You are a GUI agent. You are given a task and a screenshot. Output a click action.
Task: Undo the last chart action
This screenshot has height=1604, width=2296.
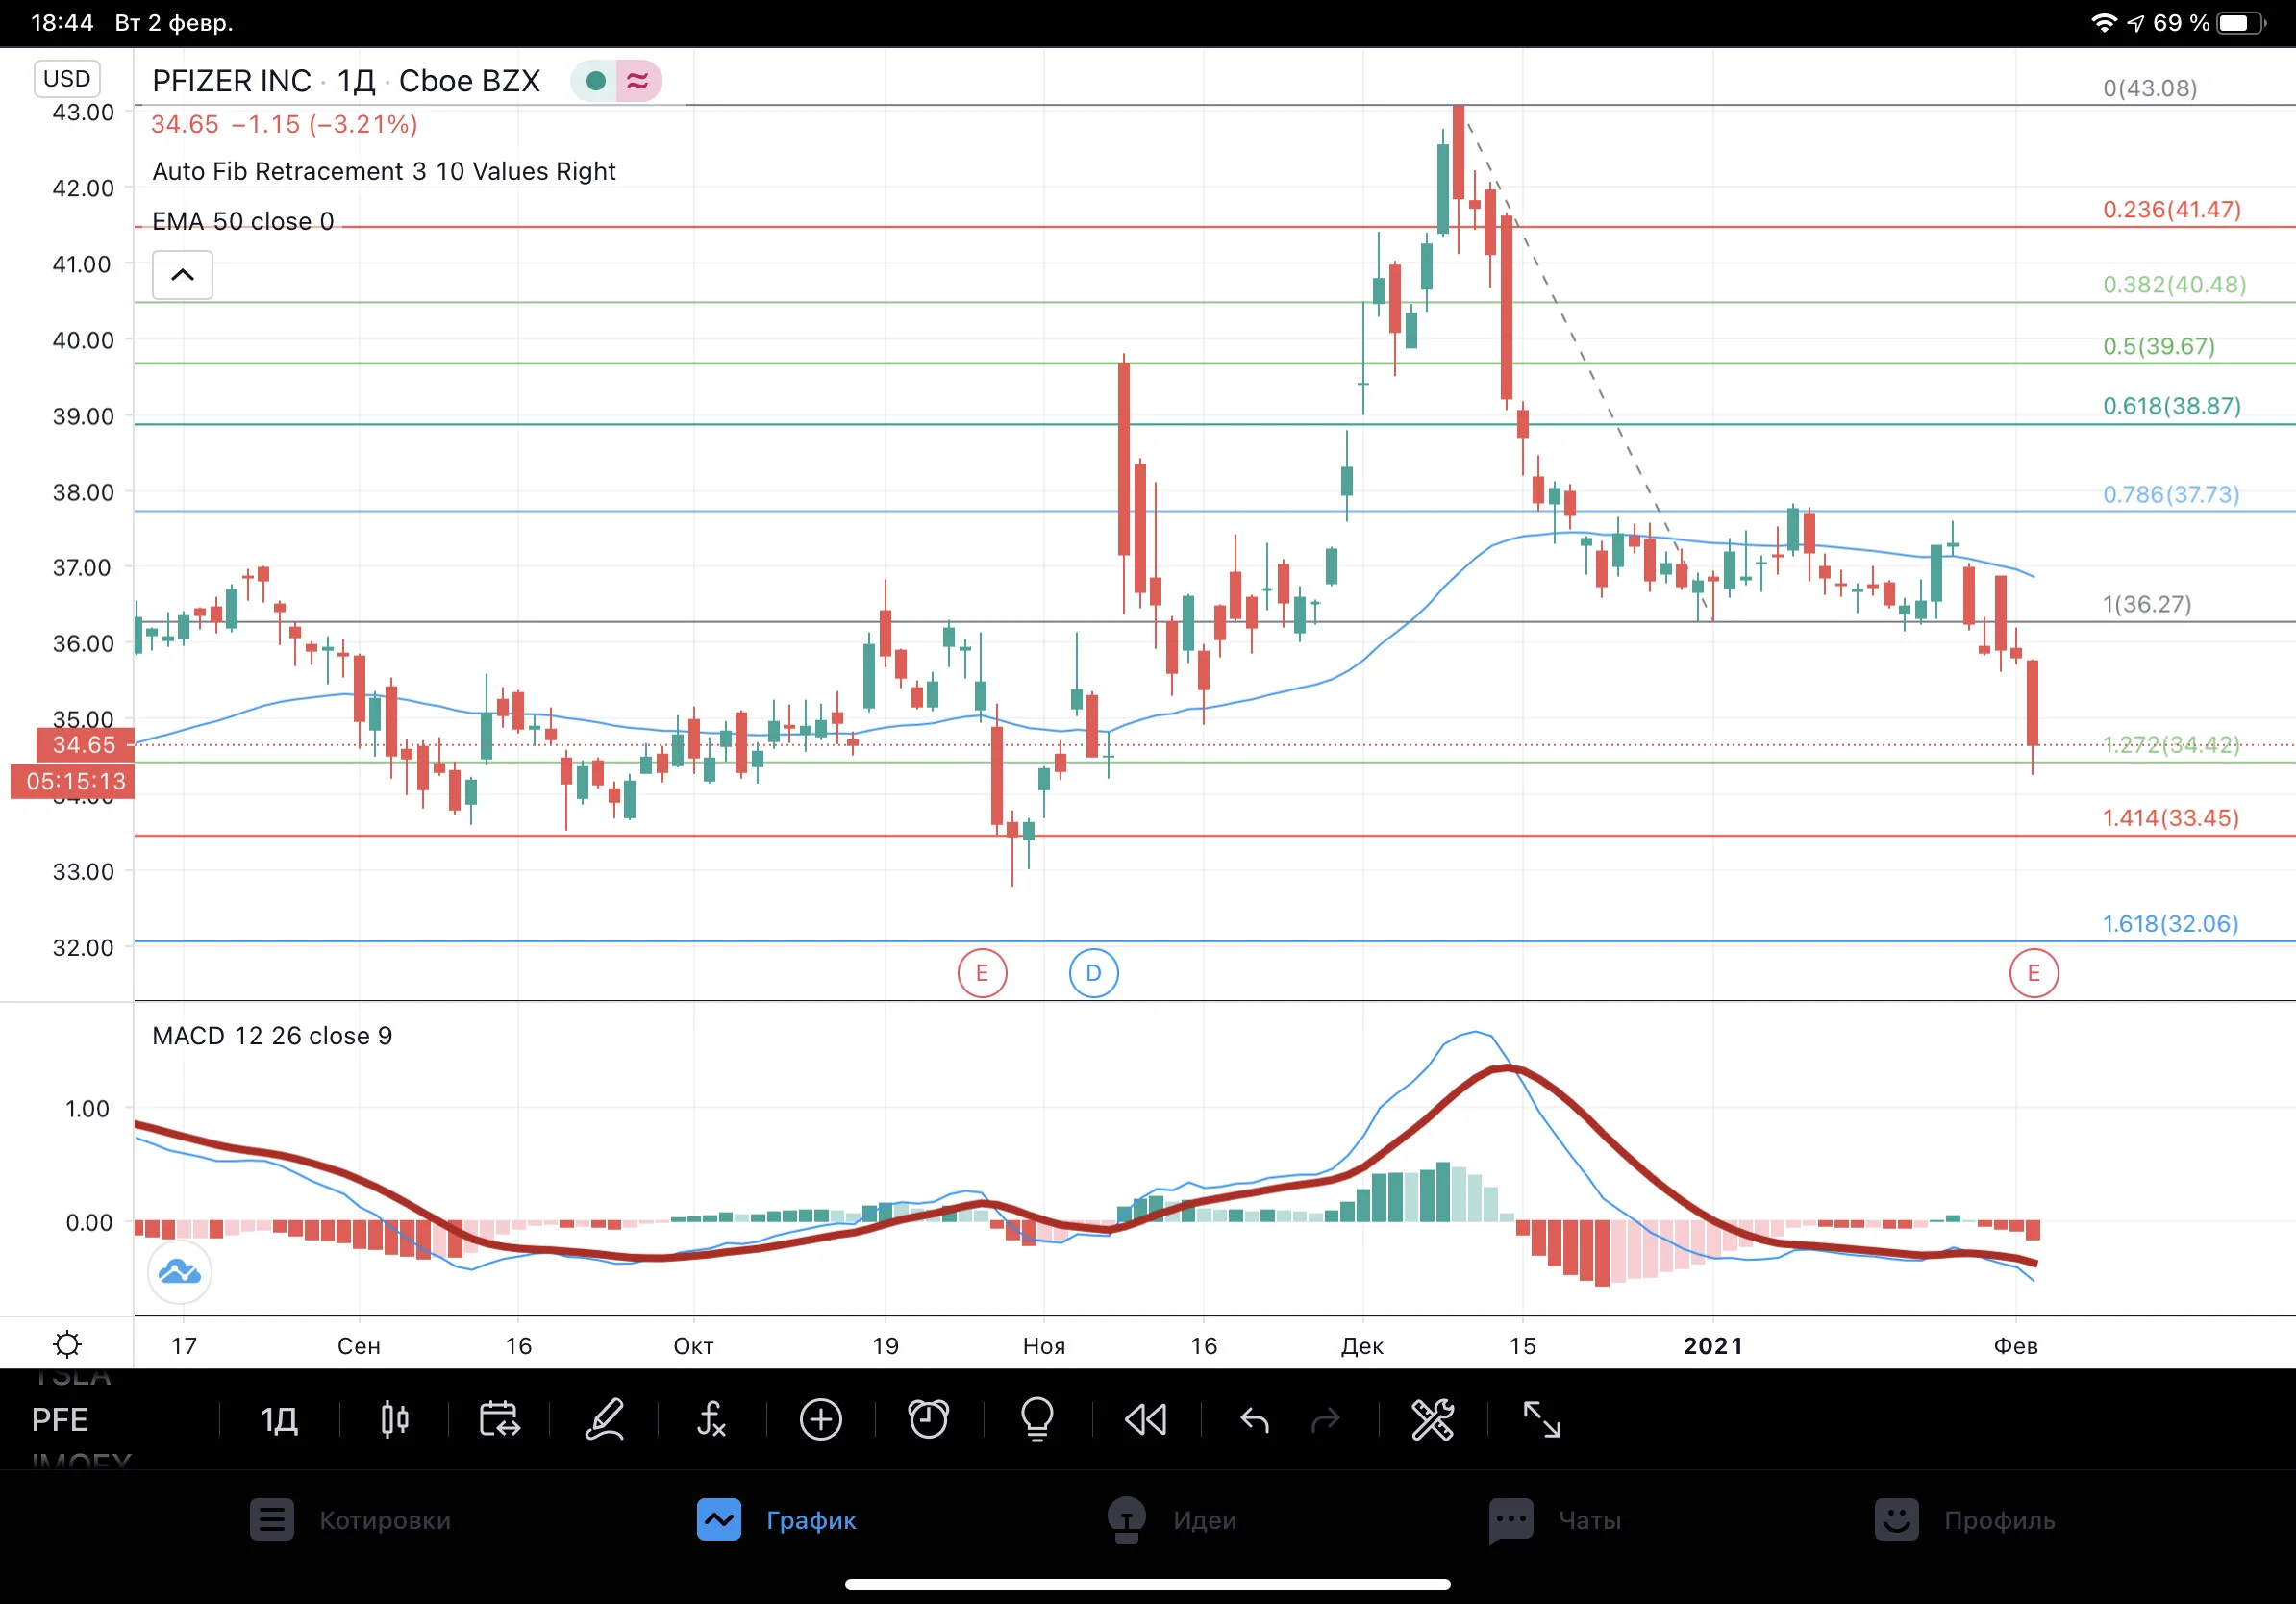[x=1254, y=1419]
